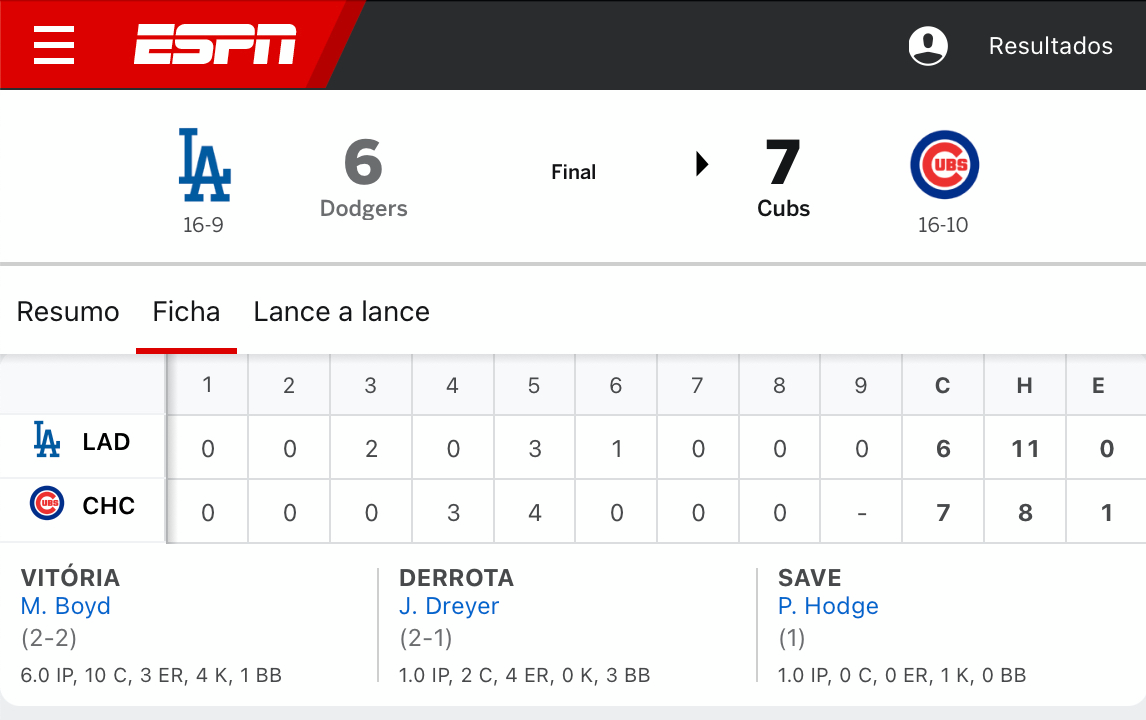
Task: Open the hamburger menu icon
Action: tap(53, 45)
